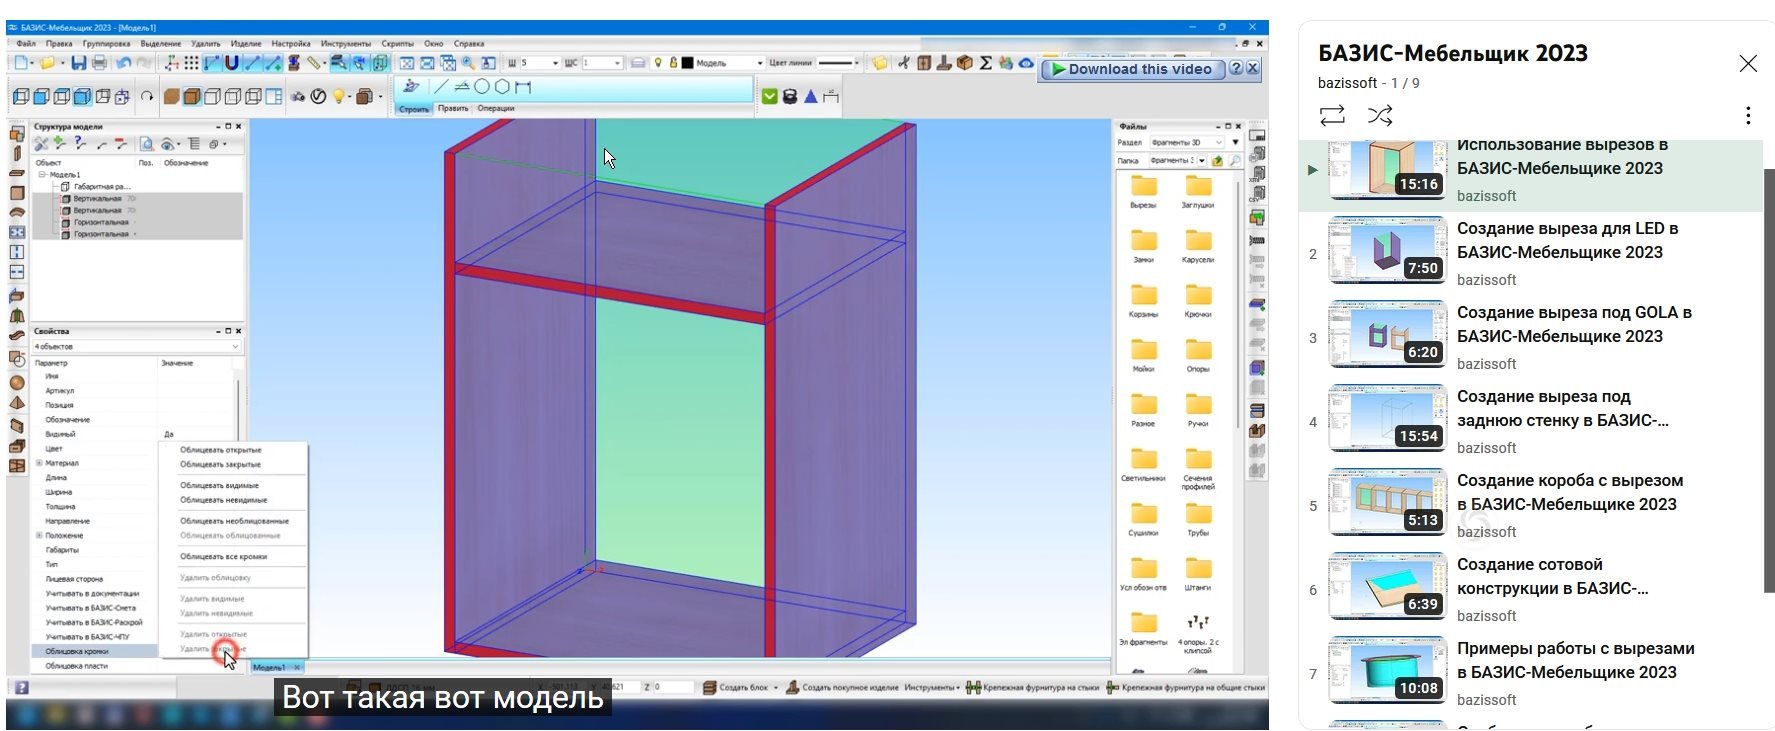Click the magnifier zoom icon in toolbar
The height and width of the screenshot is (731, 1775).
point(468,63)
